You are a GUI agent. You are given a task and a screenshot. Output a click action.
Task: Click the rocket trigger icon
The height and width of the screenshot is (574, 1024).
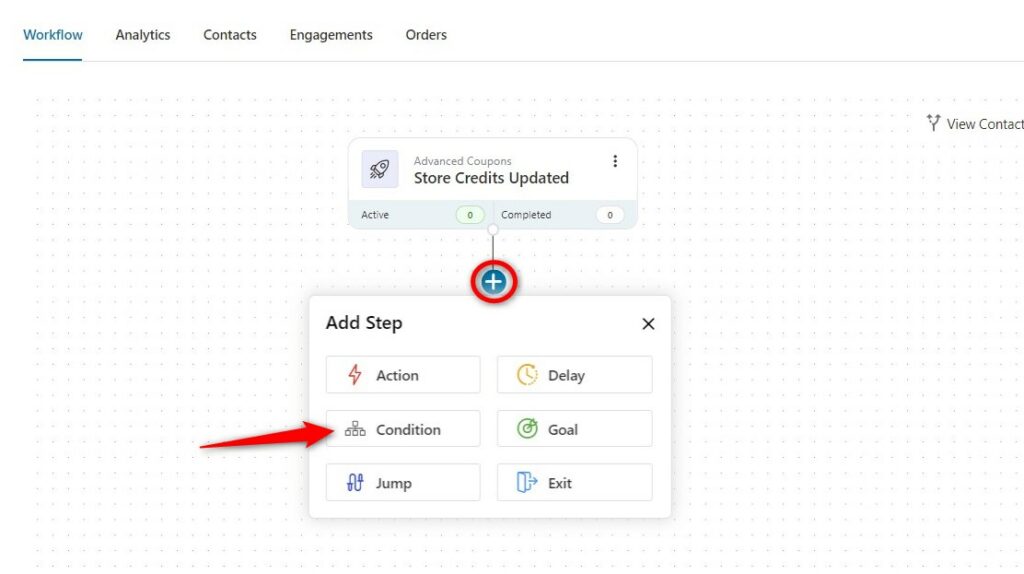point(379,169)
